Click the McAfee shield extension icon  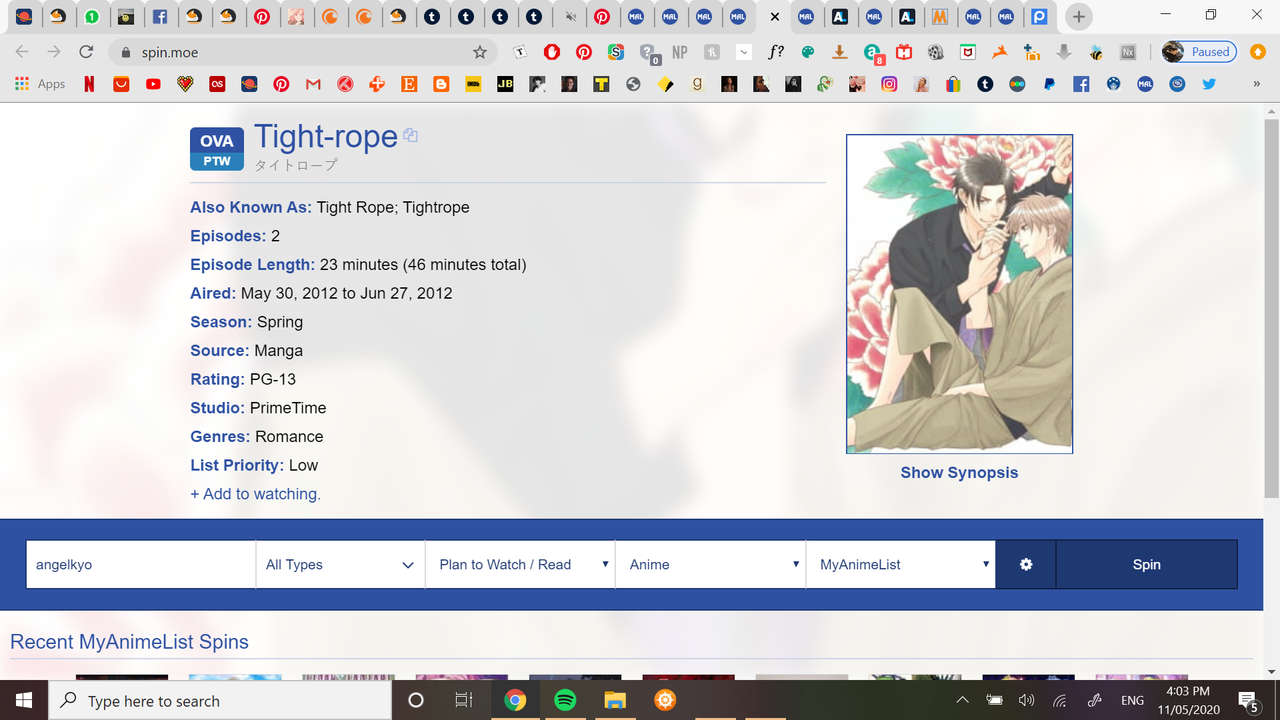(968, 52)
